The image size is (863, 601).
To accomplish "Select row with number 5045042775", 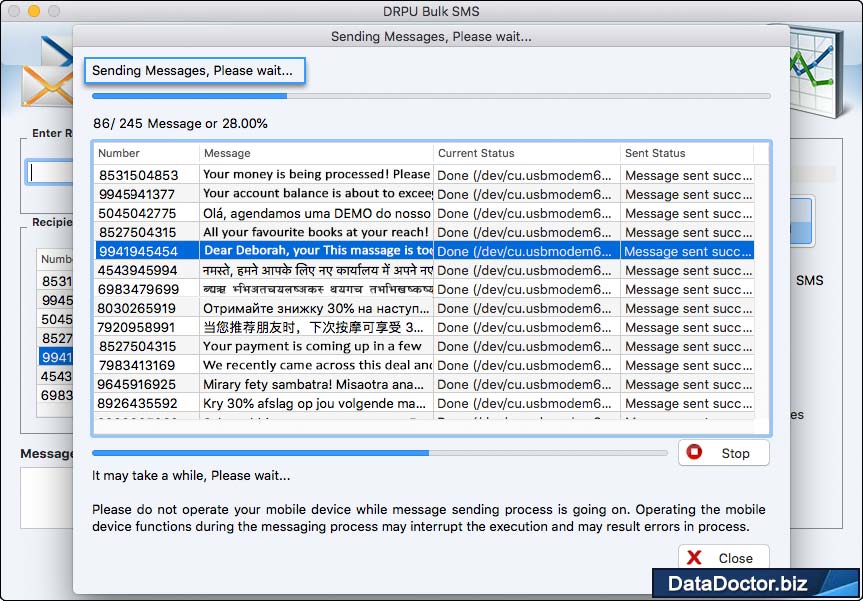I will click(424, 213).
